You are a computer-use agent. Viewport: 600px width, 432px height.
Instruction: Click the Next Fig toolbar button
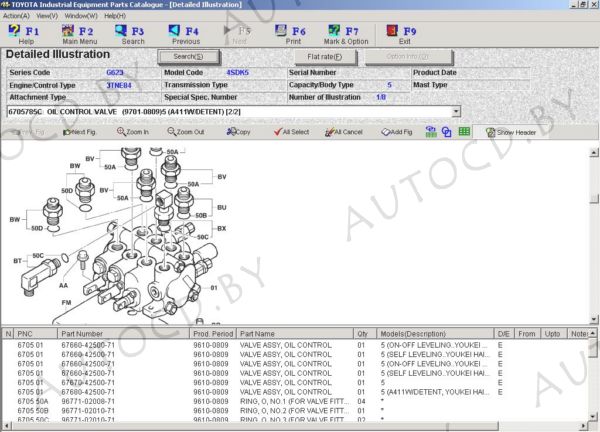tap(79, 132)
